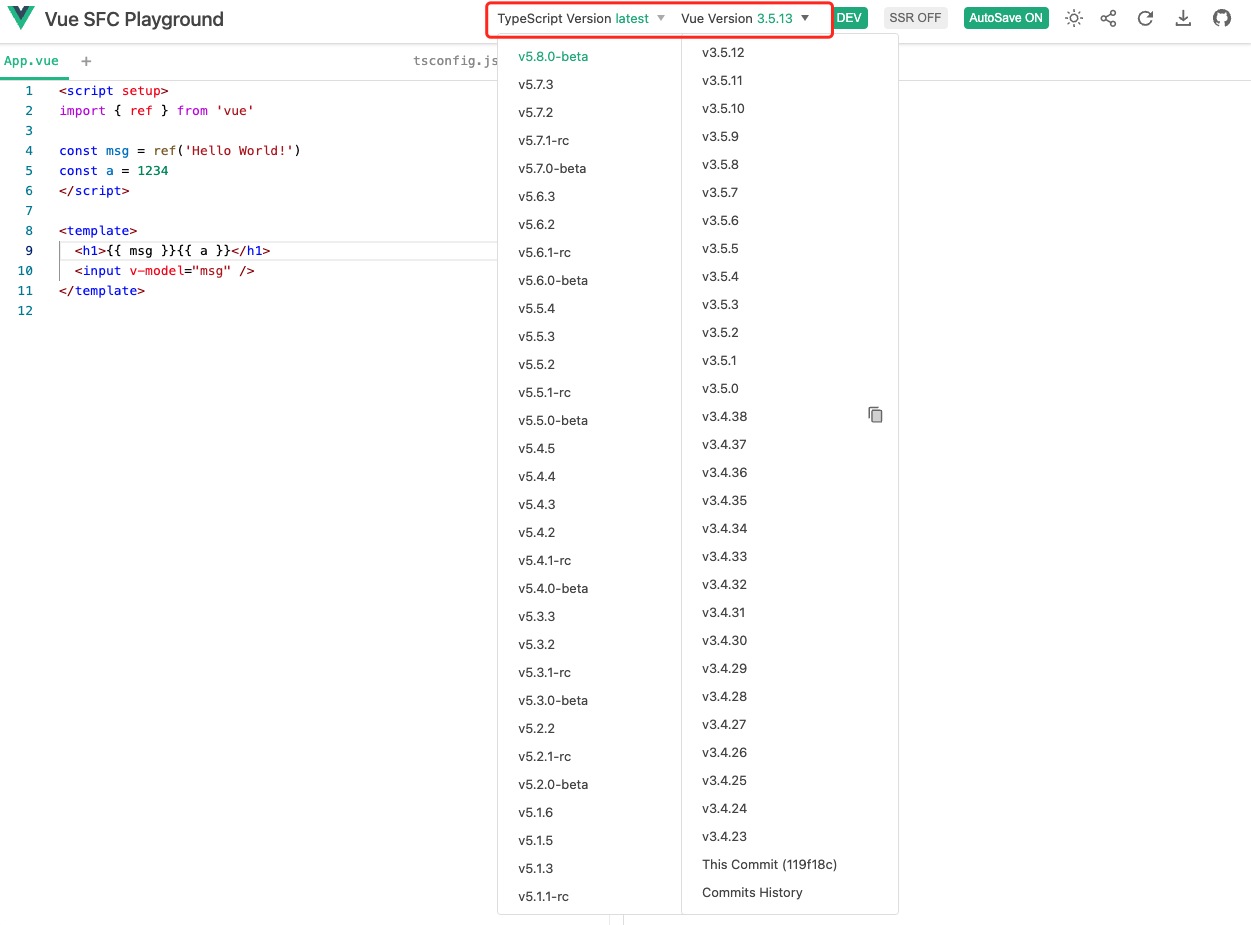Image resolution: width=1251 pixels, height=925 pixels.
Task: Pick TypeScript v5.6.0-beta
Action: coord(553,281)
